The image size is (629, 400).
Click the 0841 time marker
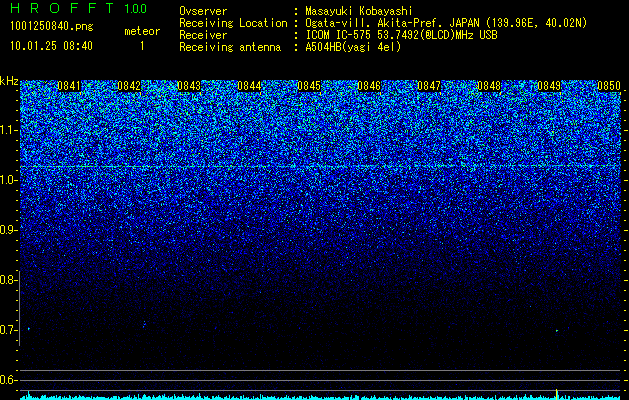[x=69, y=86]
